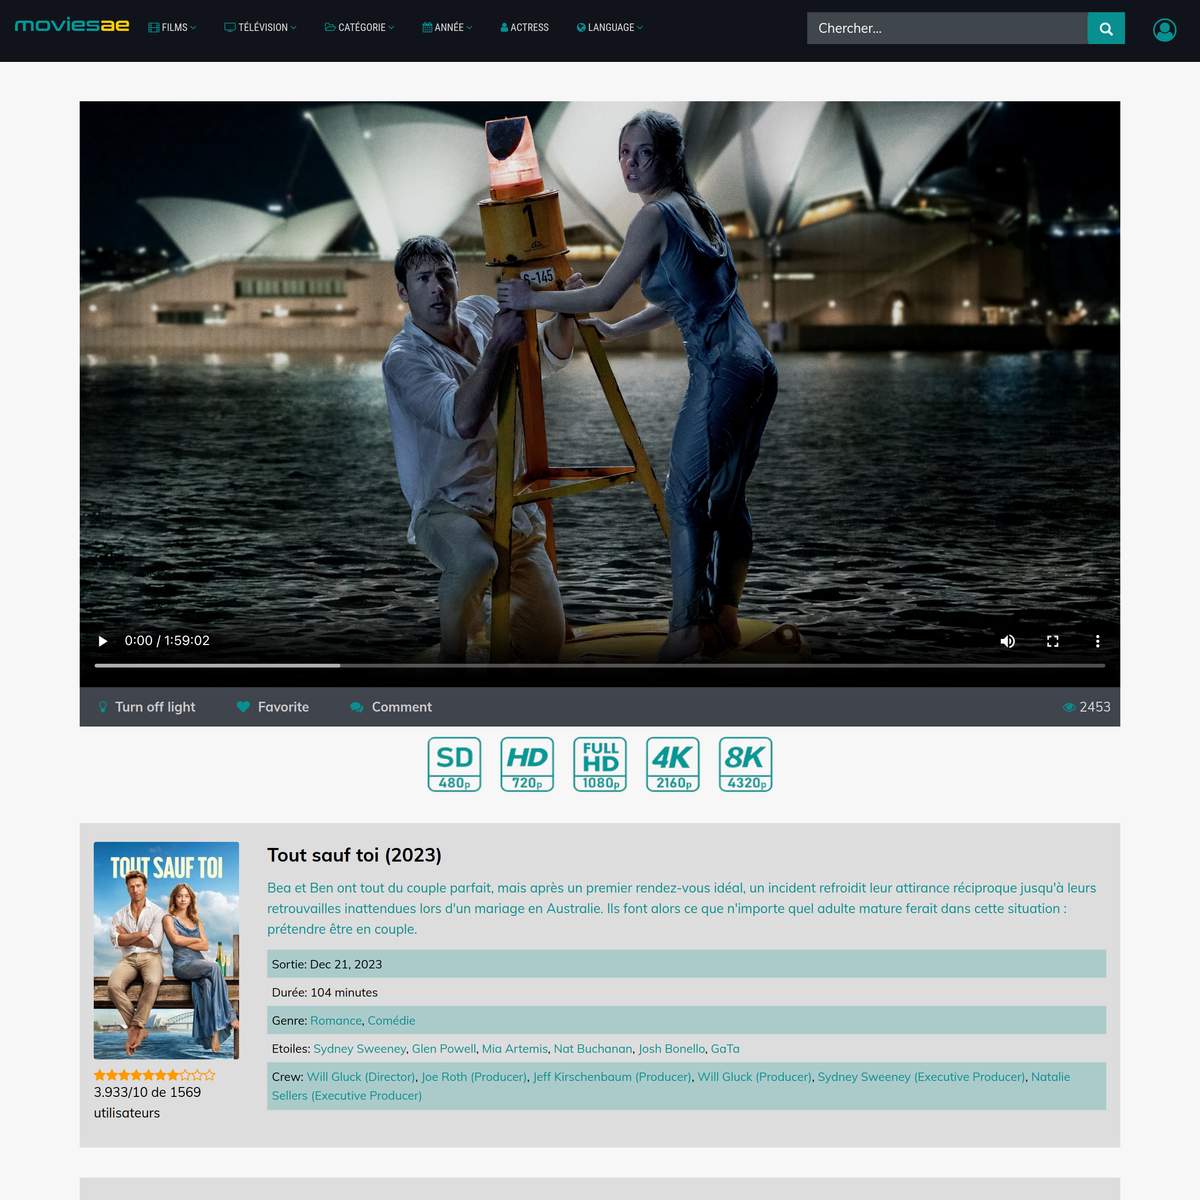Open Josh Bonello's actor page
The height and width of the screenshot is (1200, 1200).
(x=672, y=1049)
